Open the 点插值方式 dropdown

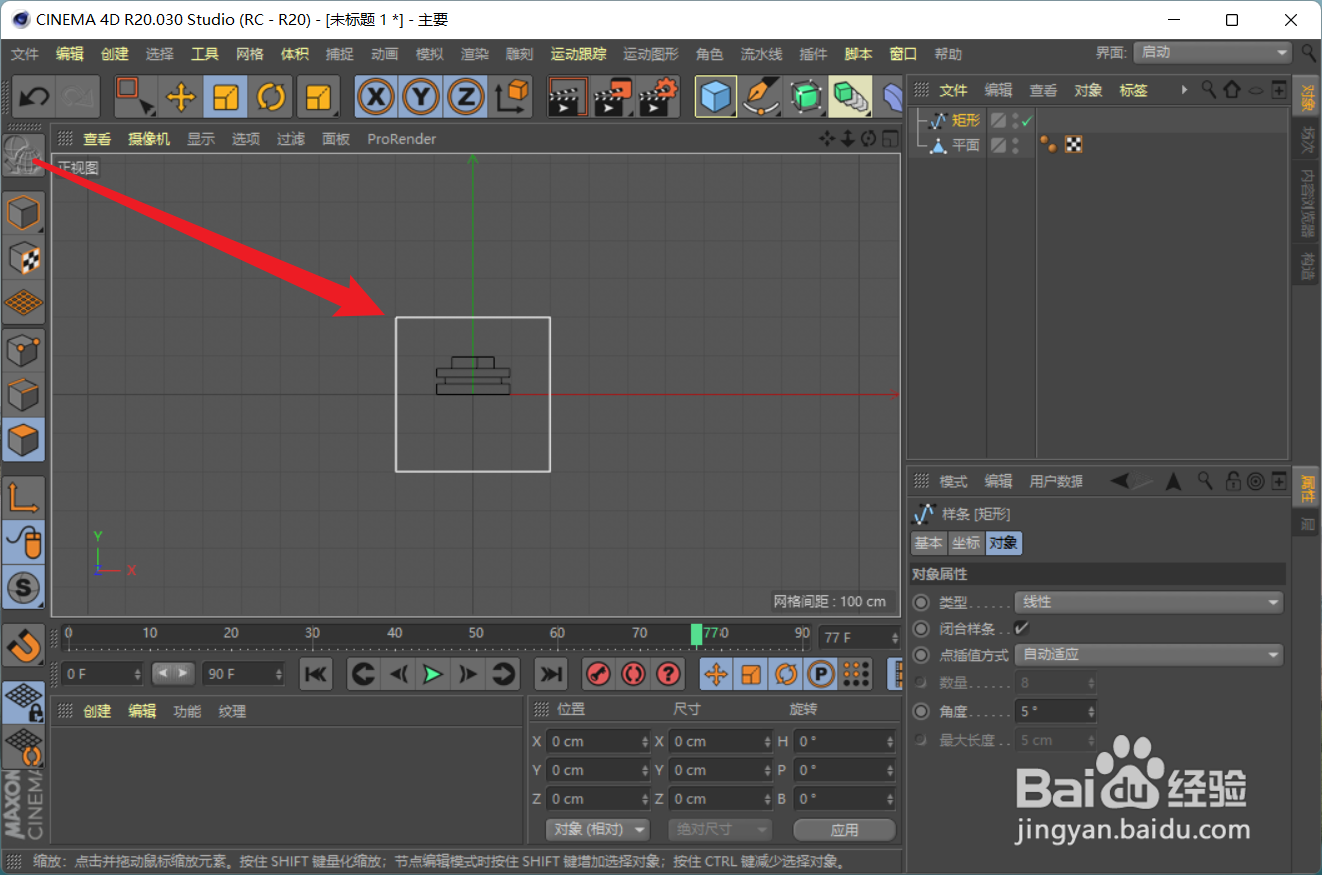(x=1148, y=654)
